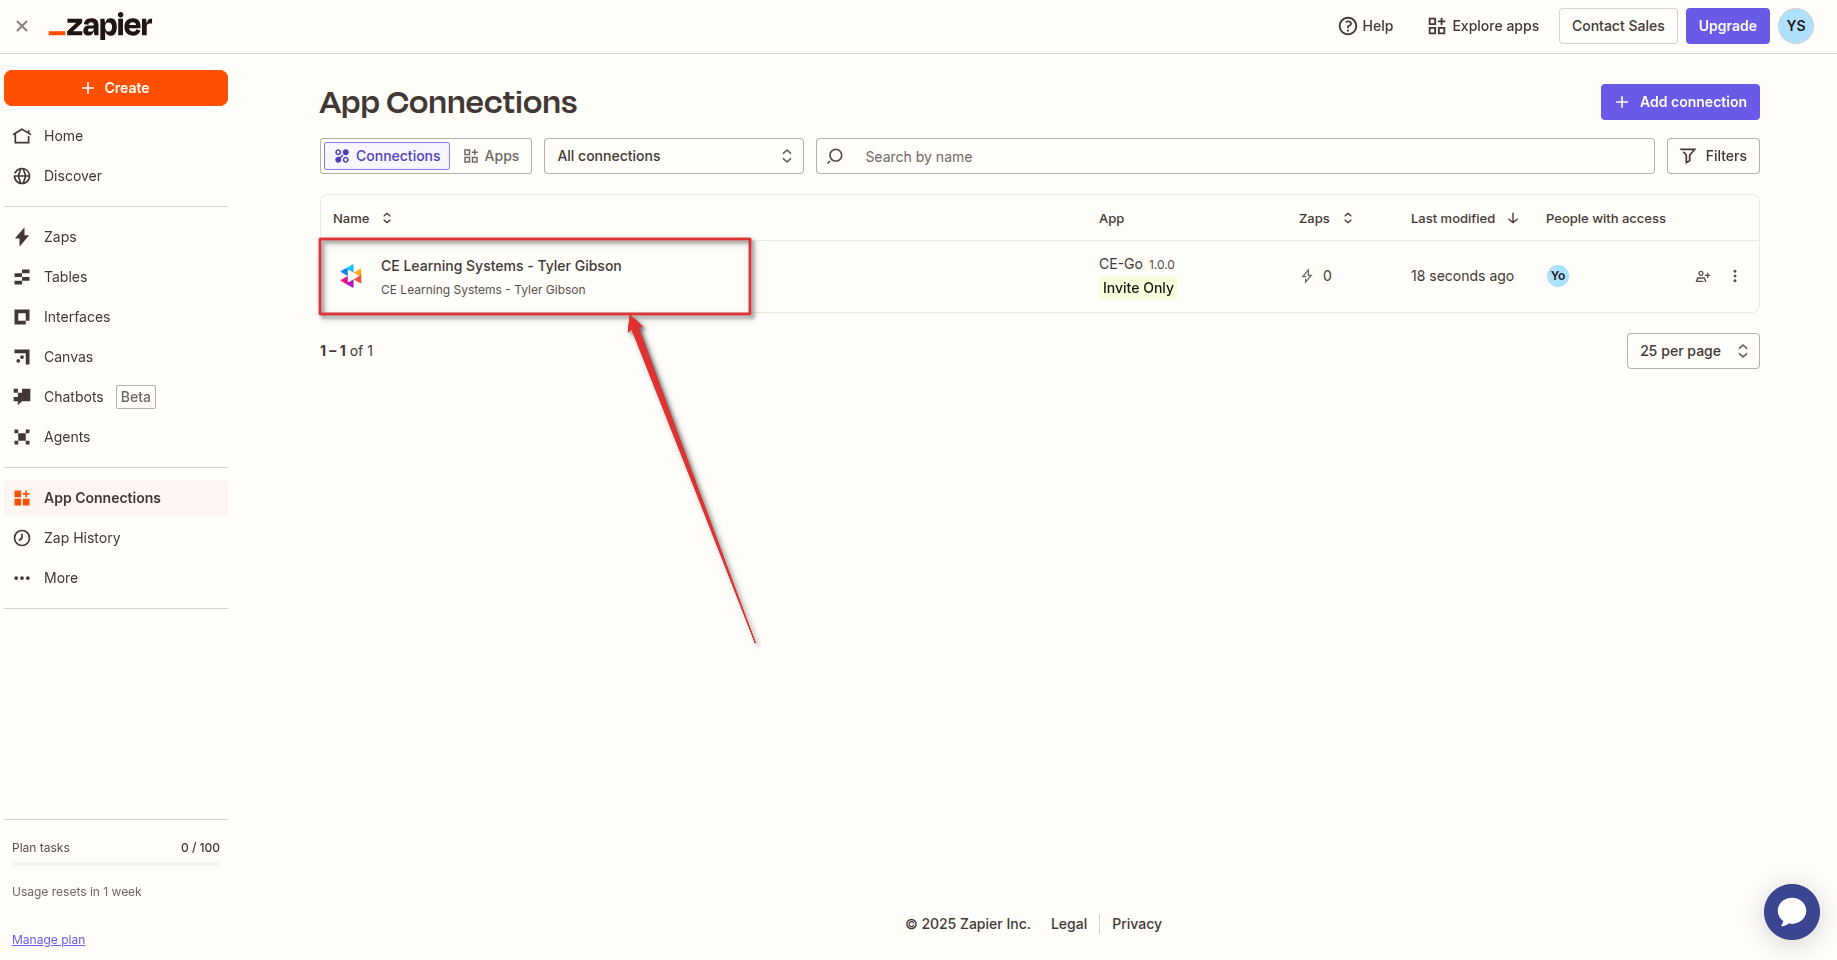Open Chatbots in the sidebar
1837x960 pixels.
[116, 397]
